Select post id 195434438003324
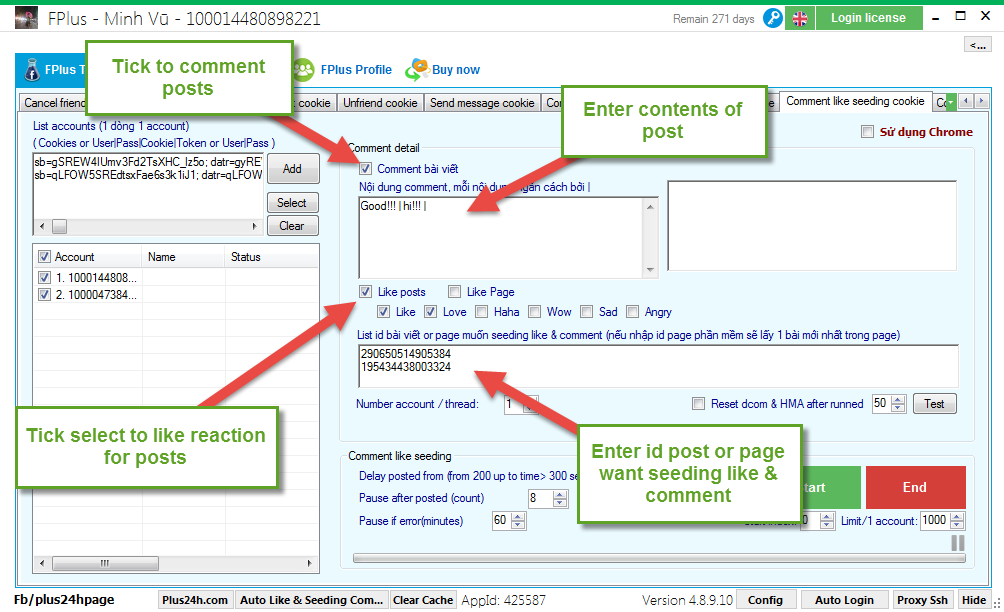1004x612 pixels. (406, 367)
